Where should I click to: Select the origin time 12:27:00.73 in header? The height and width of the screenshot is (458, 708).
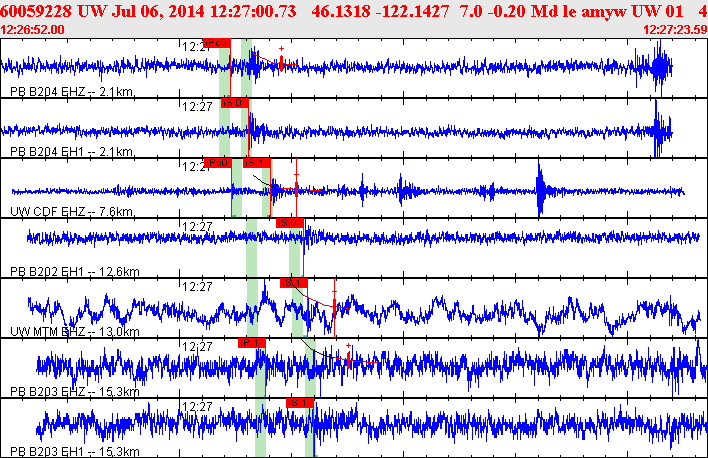[253, 11]
